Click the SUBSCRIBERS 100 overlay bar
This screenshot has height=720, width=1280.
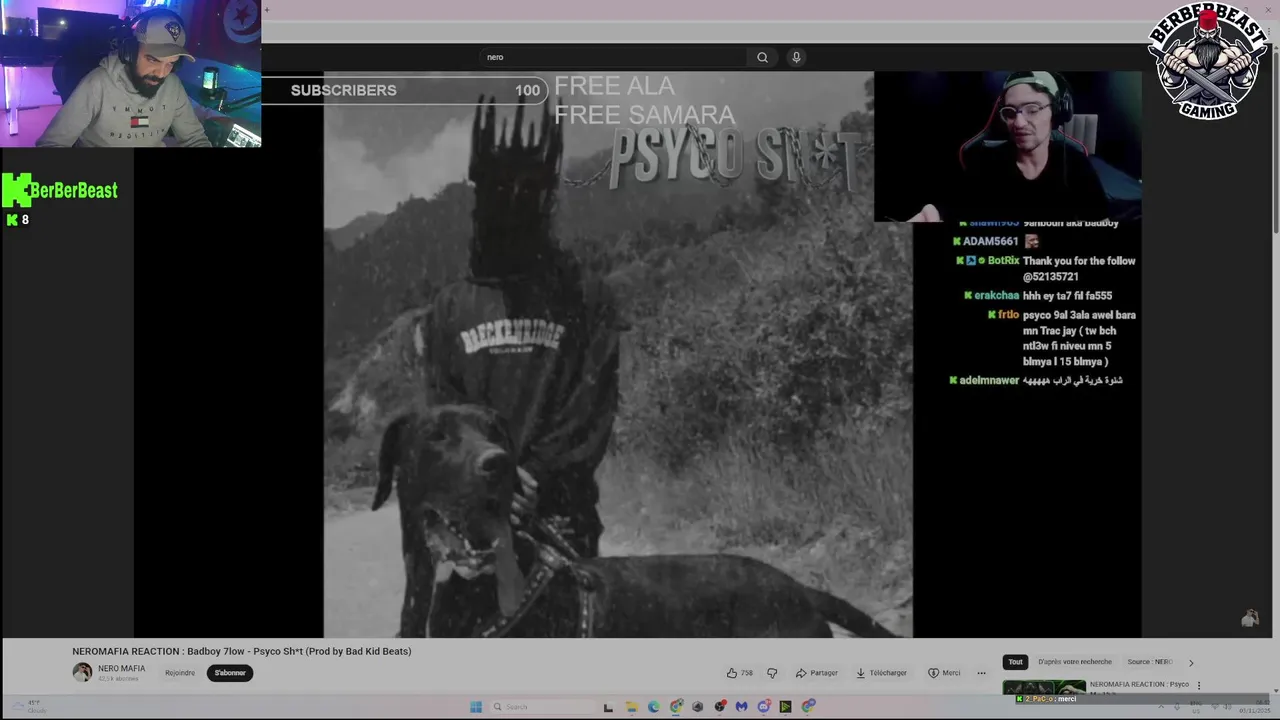(x=404, y=90)
